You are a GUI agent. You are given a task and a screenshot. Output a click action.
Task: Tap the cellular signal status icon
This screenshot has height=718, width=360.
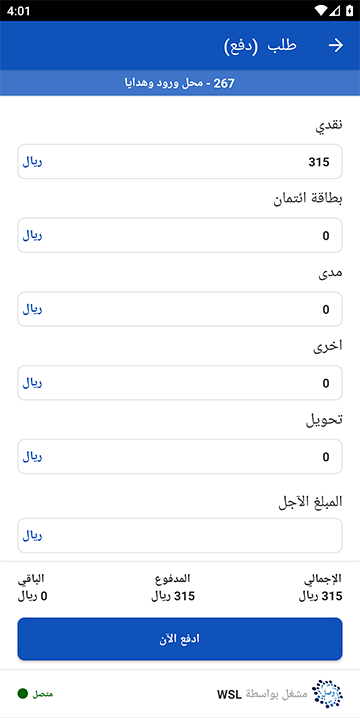tap(336, 10)
